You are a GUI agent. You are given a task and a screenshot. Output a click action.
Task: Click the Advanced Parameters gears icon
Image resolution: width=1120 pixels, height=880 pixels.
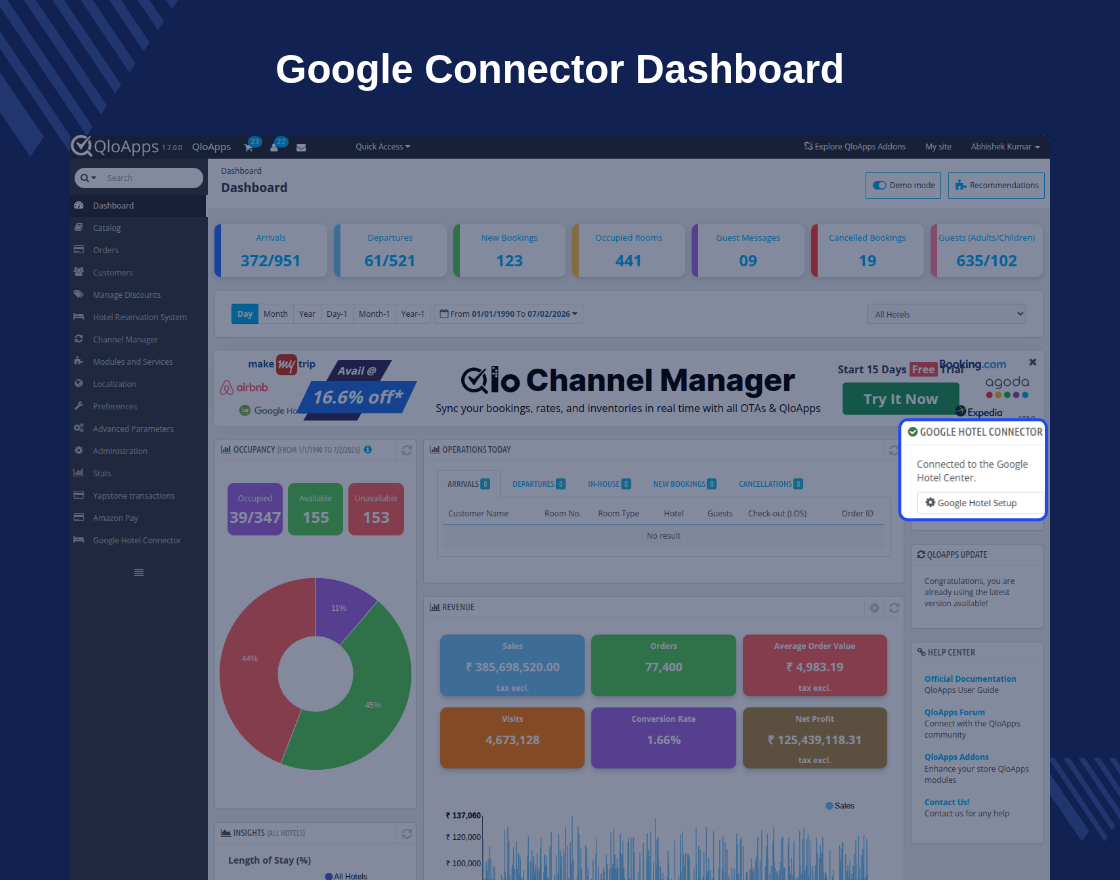tap(79, 428)
